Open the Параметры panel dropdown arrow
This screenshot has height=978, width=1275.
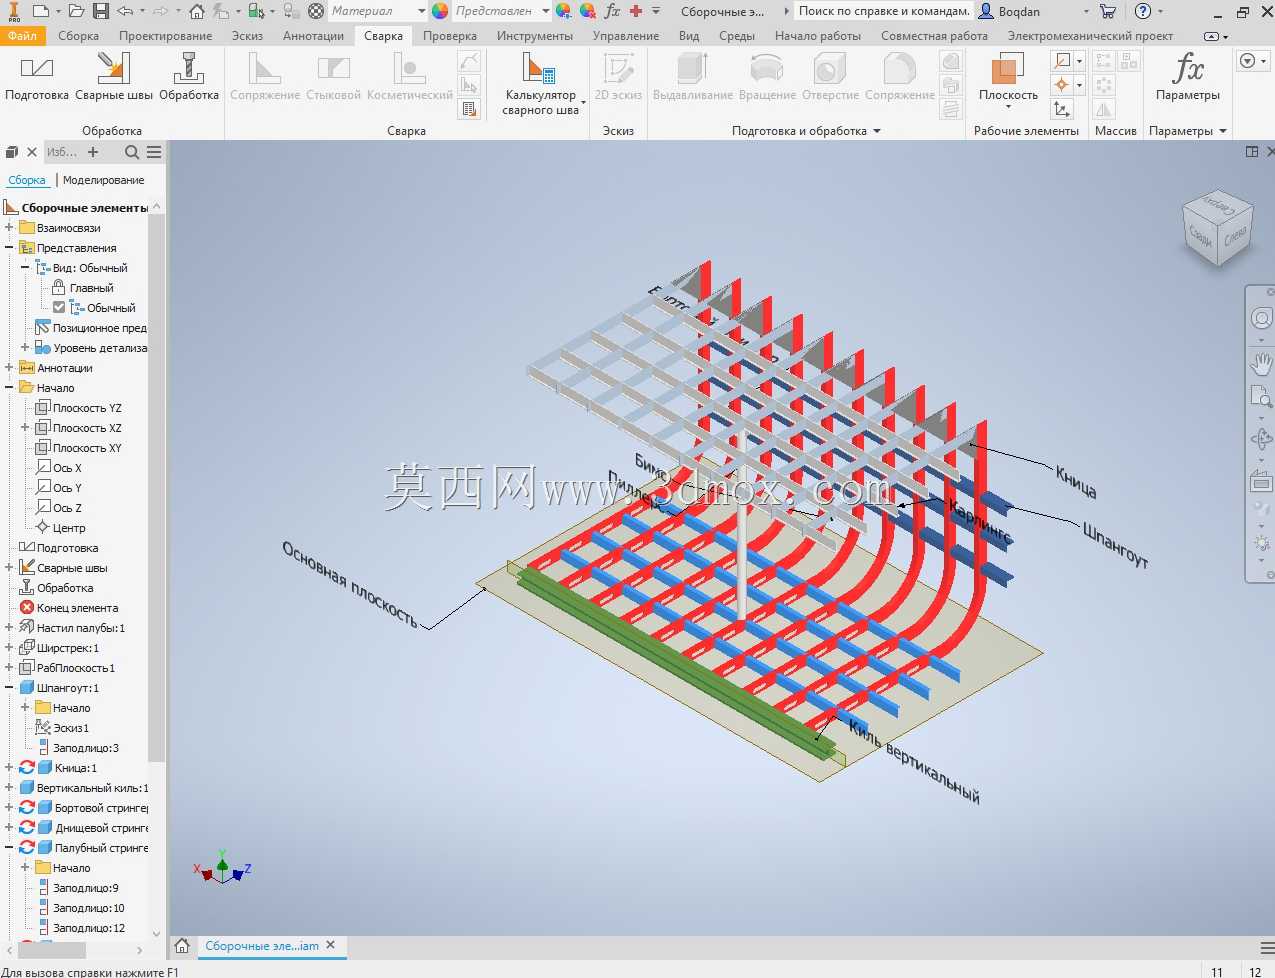click(1222, 131)
